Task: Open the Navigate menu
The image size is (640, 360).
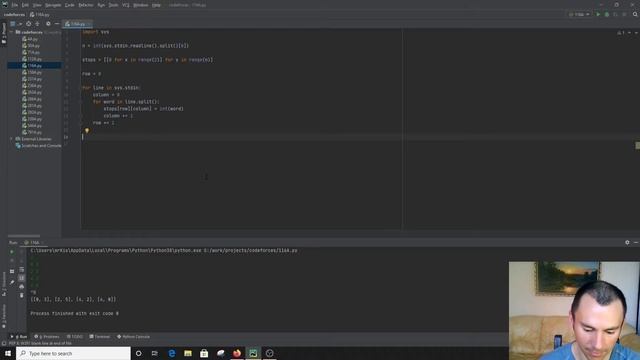Action: click(x=53, y=5)
